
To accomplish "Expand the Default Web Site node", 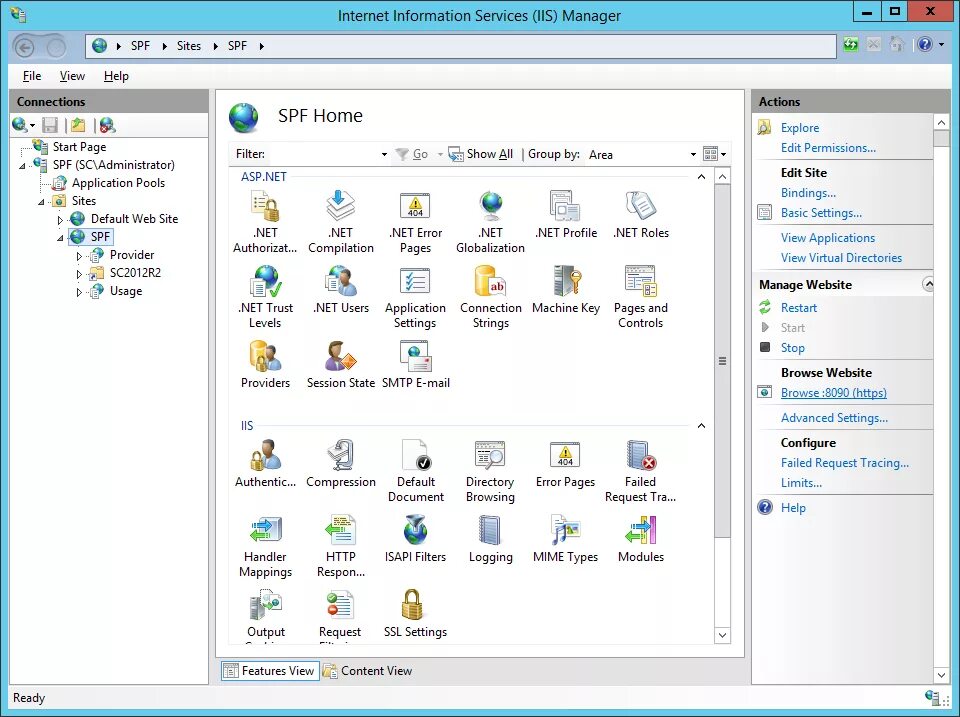I will [60, 220].
